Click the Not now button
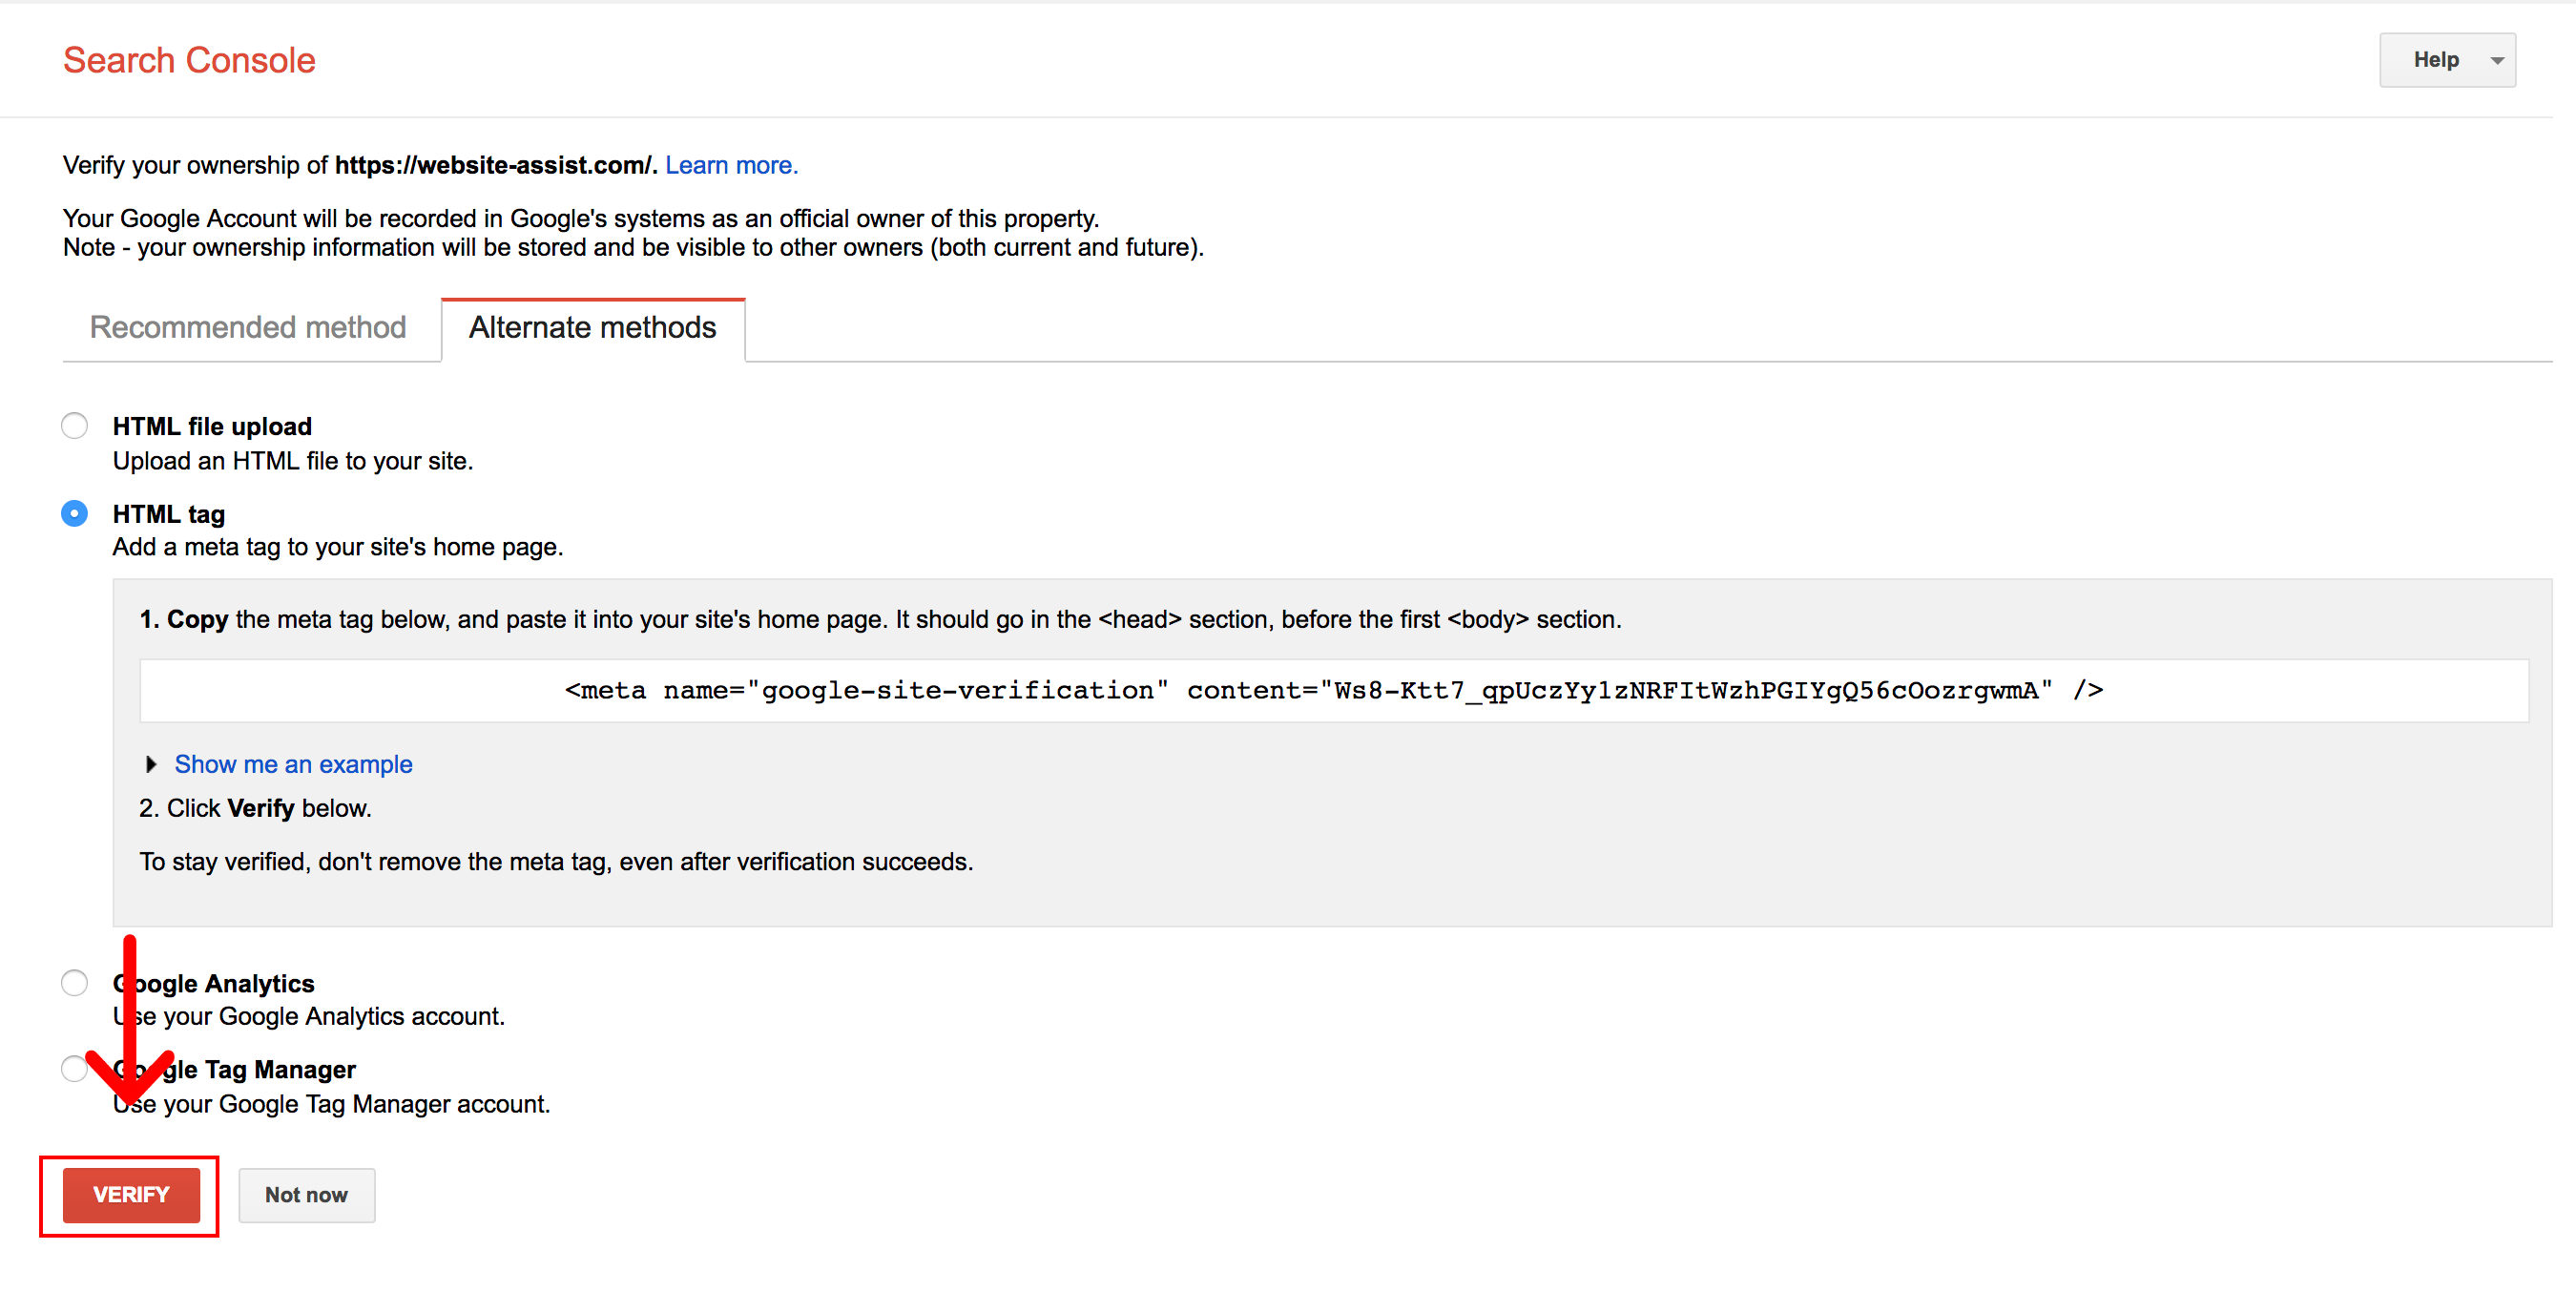Viewport: 2576px width, 1292px height. [306, 1195]
